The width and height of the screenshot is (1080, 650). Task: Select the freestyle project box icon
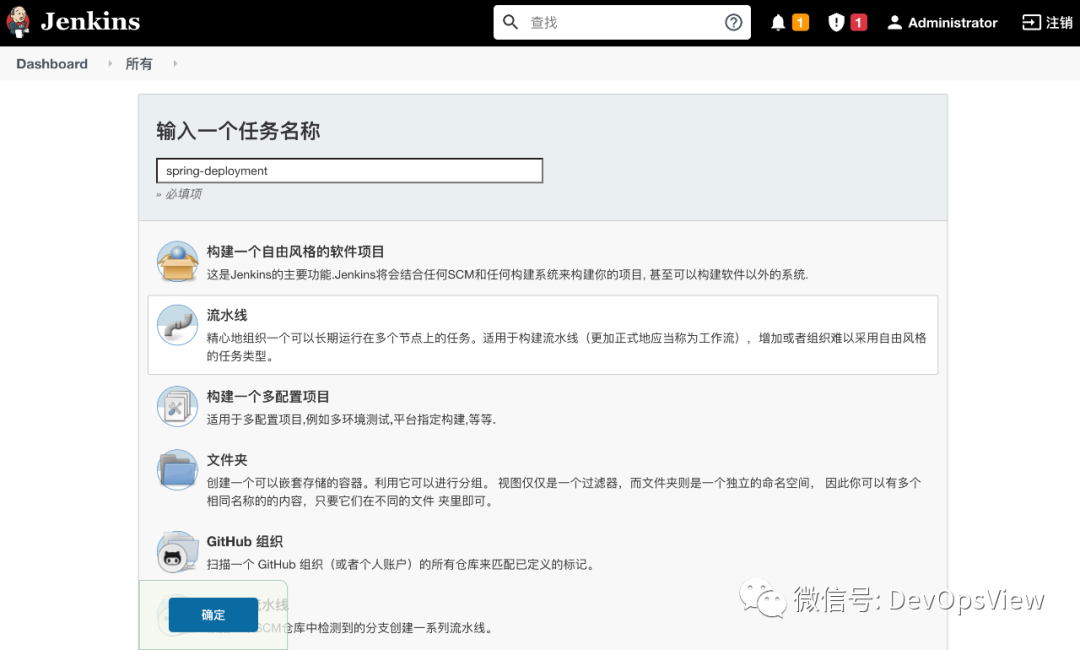coord(178,261)
